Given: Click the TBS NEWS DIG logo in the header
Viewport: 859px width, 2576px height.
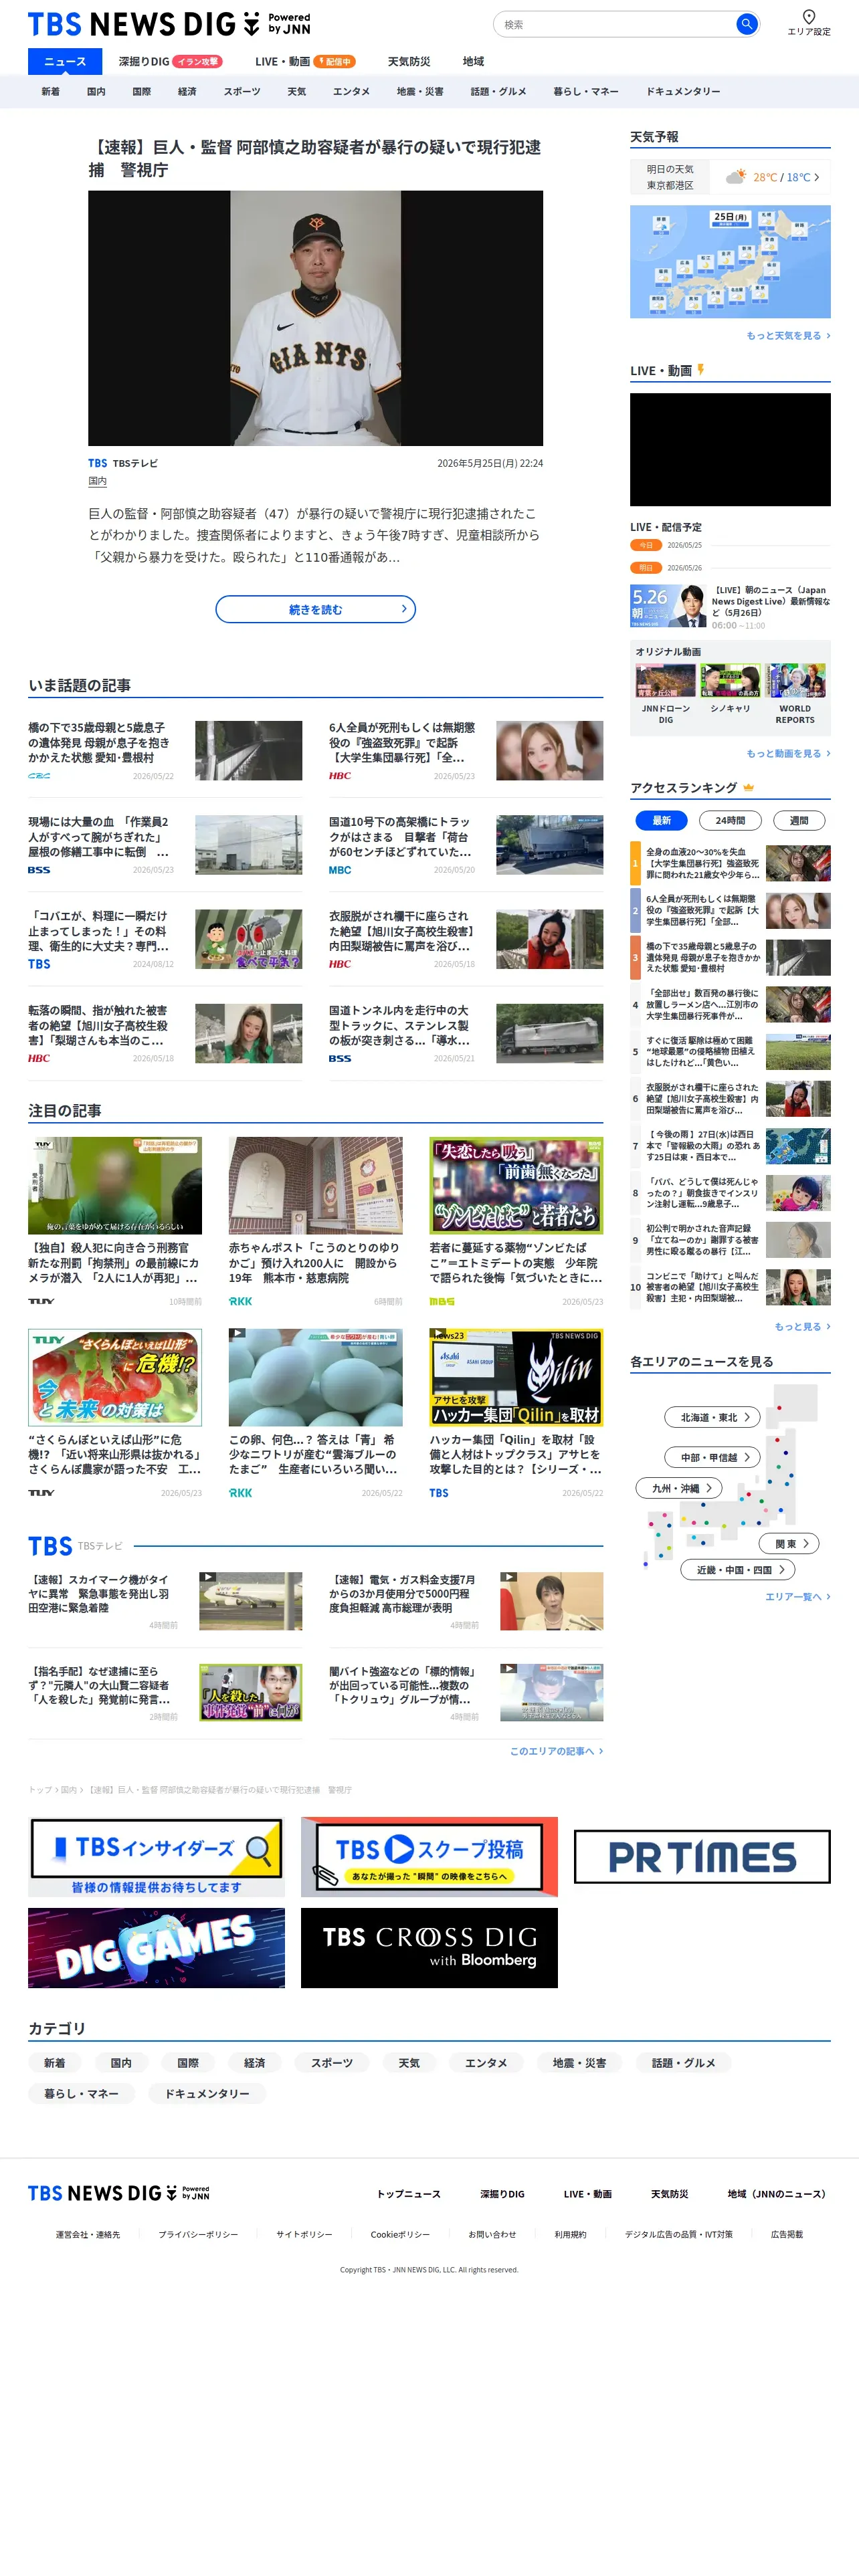Looking at the screenshot, I should pyautogui.click(x=169, y=24).
